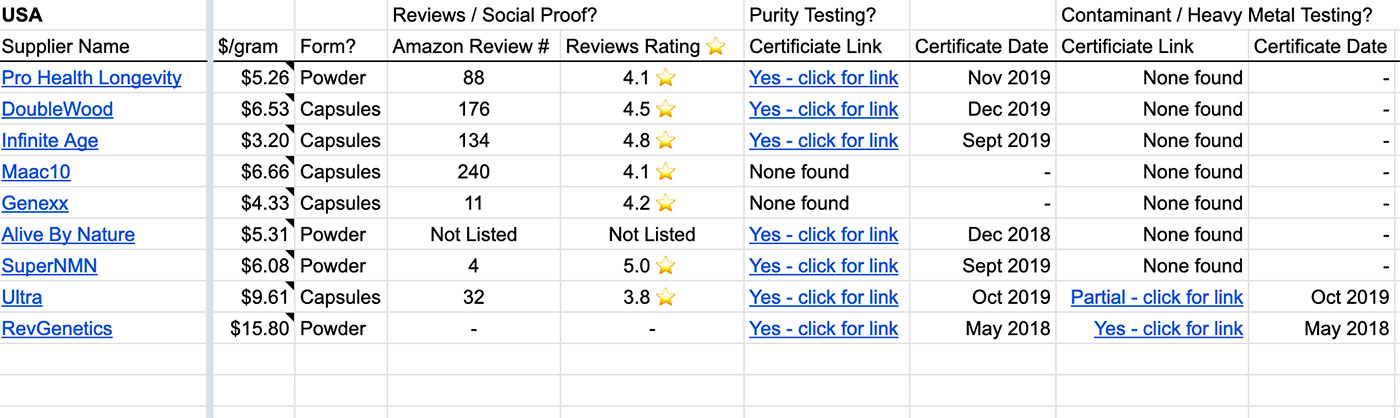The image size is (1400, 418).
Task: Select the 'Reviews Rating' star header cell
Action: (x=652, y=46)
